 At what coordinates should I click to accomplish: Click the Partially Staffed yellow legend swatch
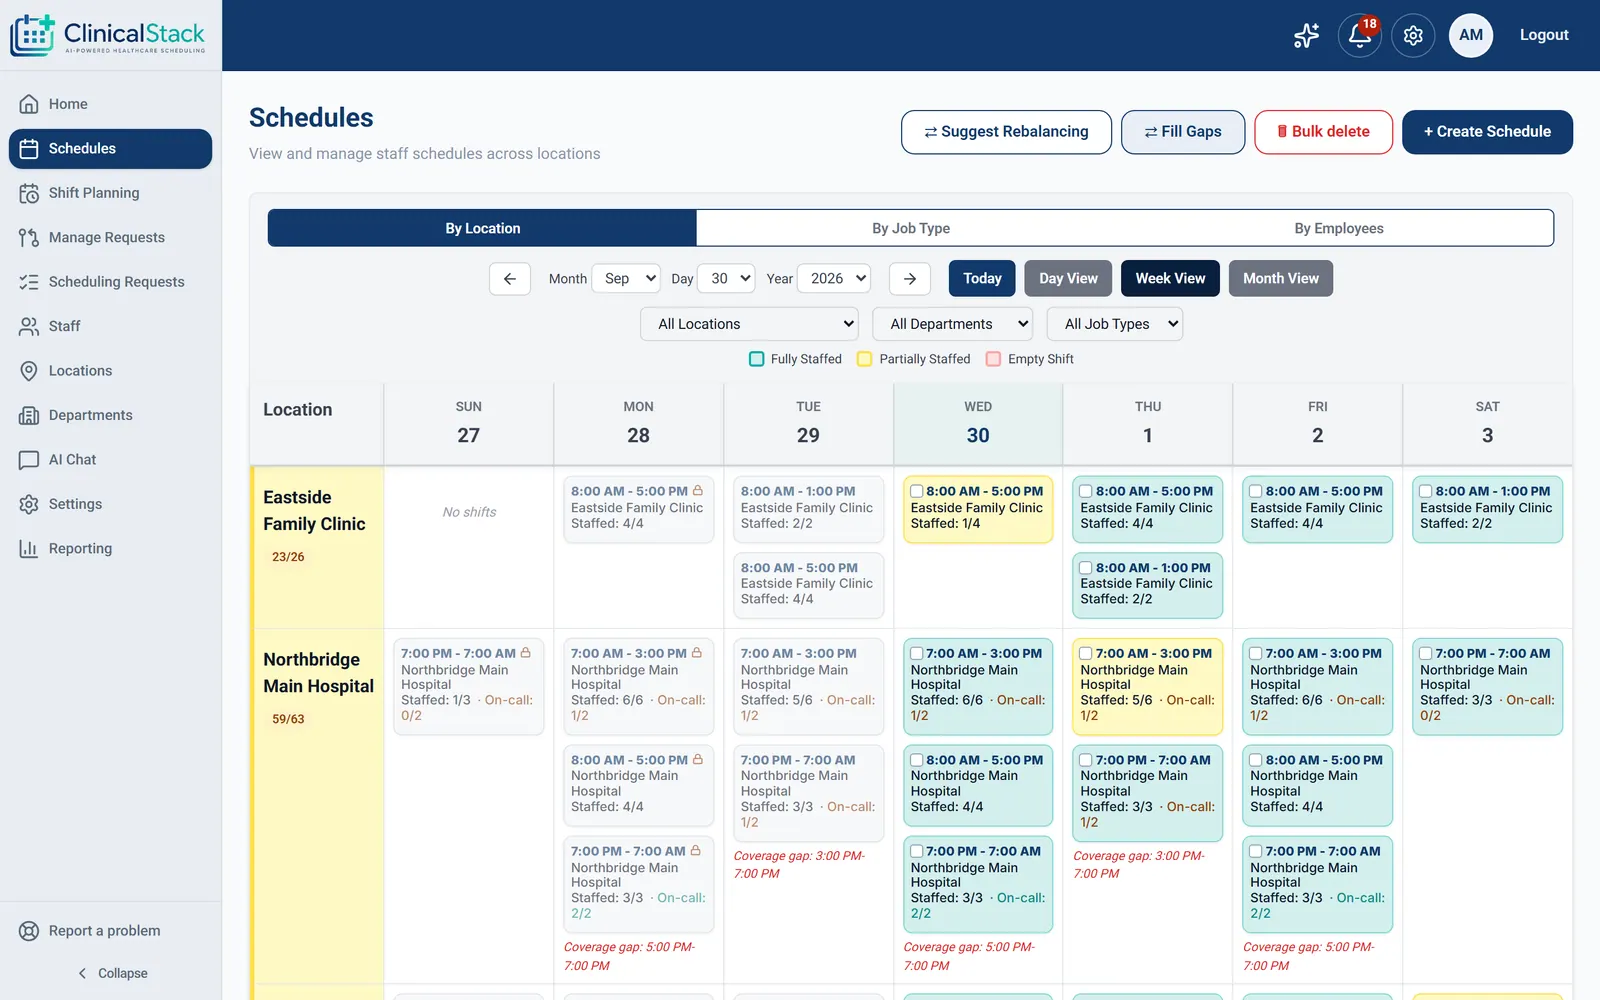tap(865, 359)
